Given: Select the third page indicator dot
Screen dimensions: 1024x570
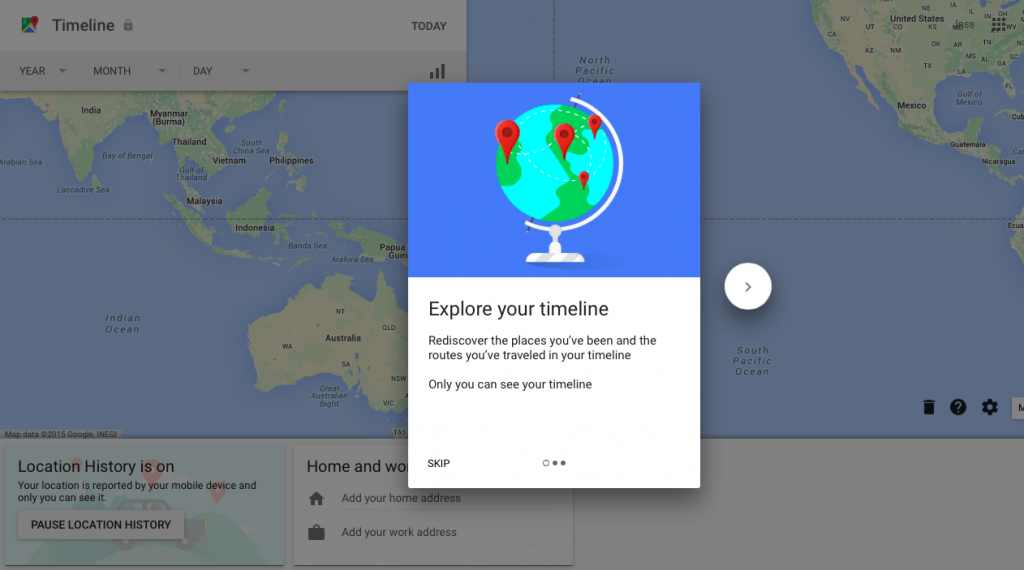Looking at the screenshot, I should (563, 463).
